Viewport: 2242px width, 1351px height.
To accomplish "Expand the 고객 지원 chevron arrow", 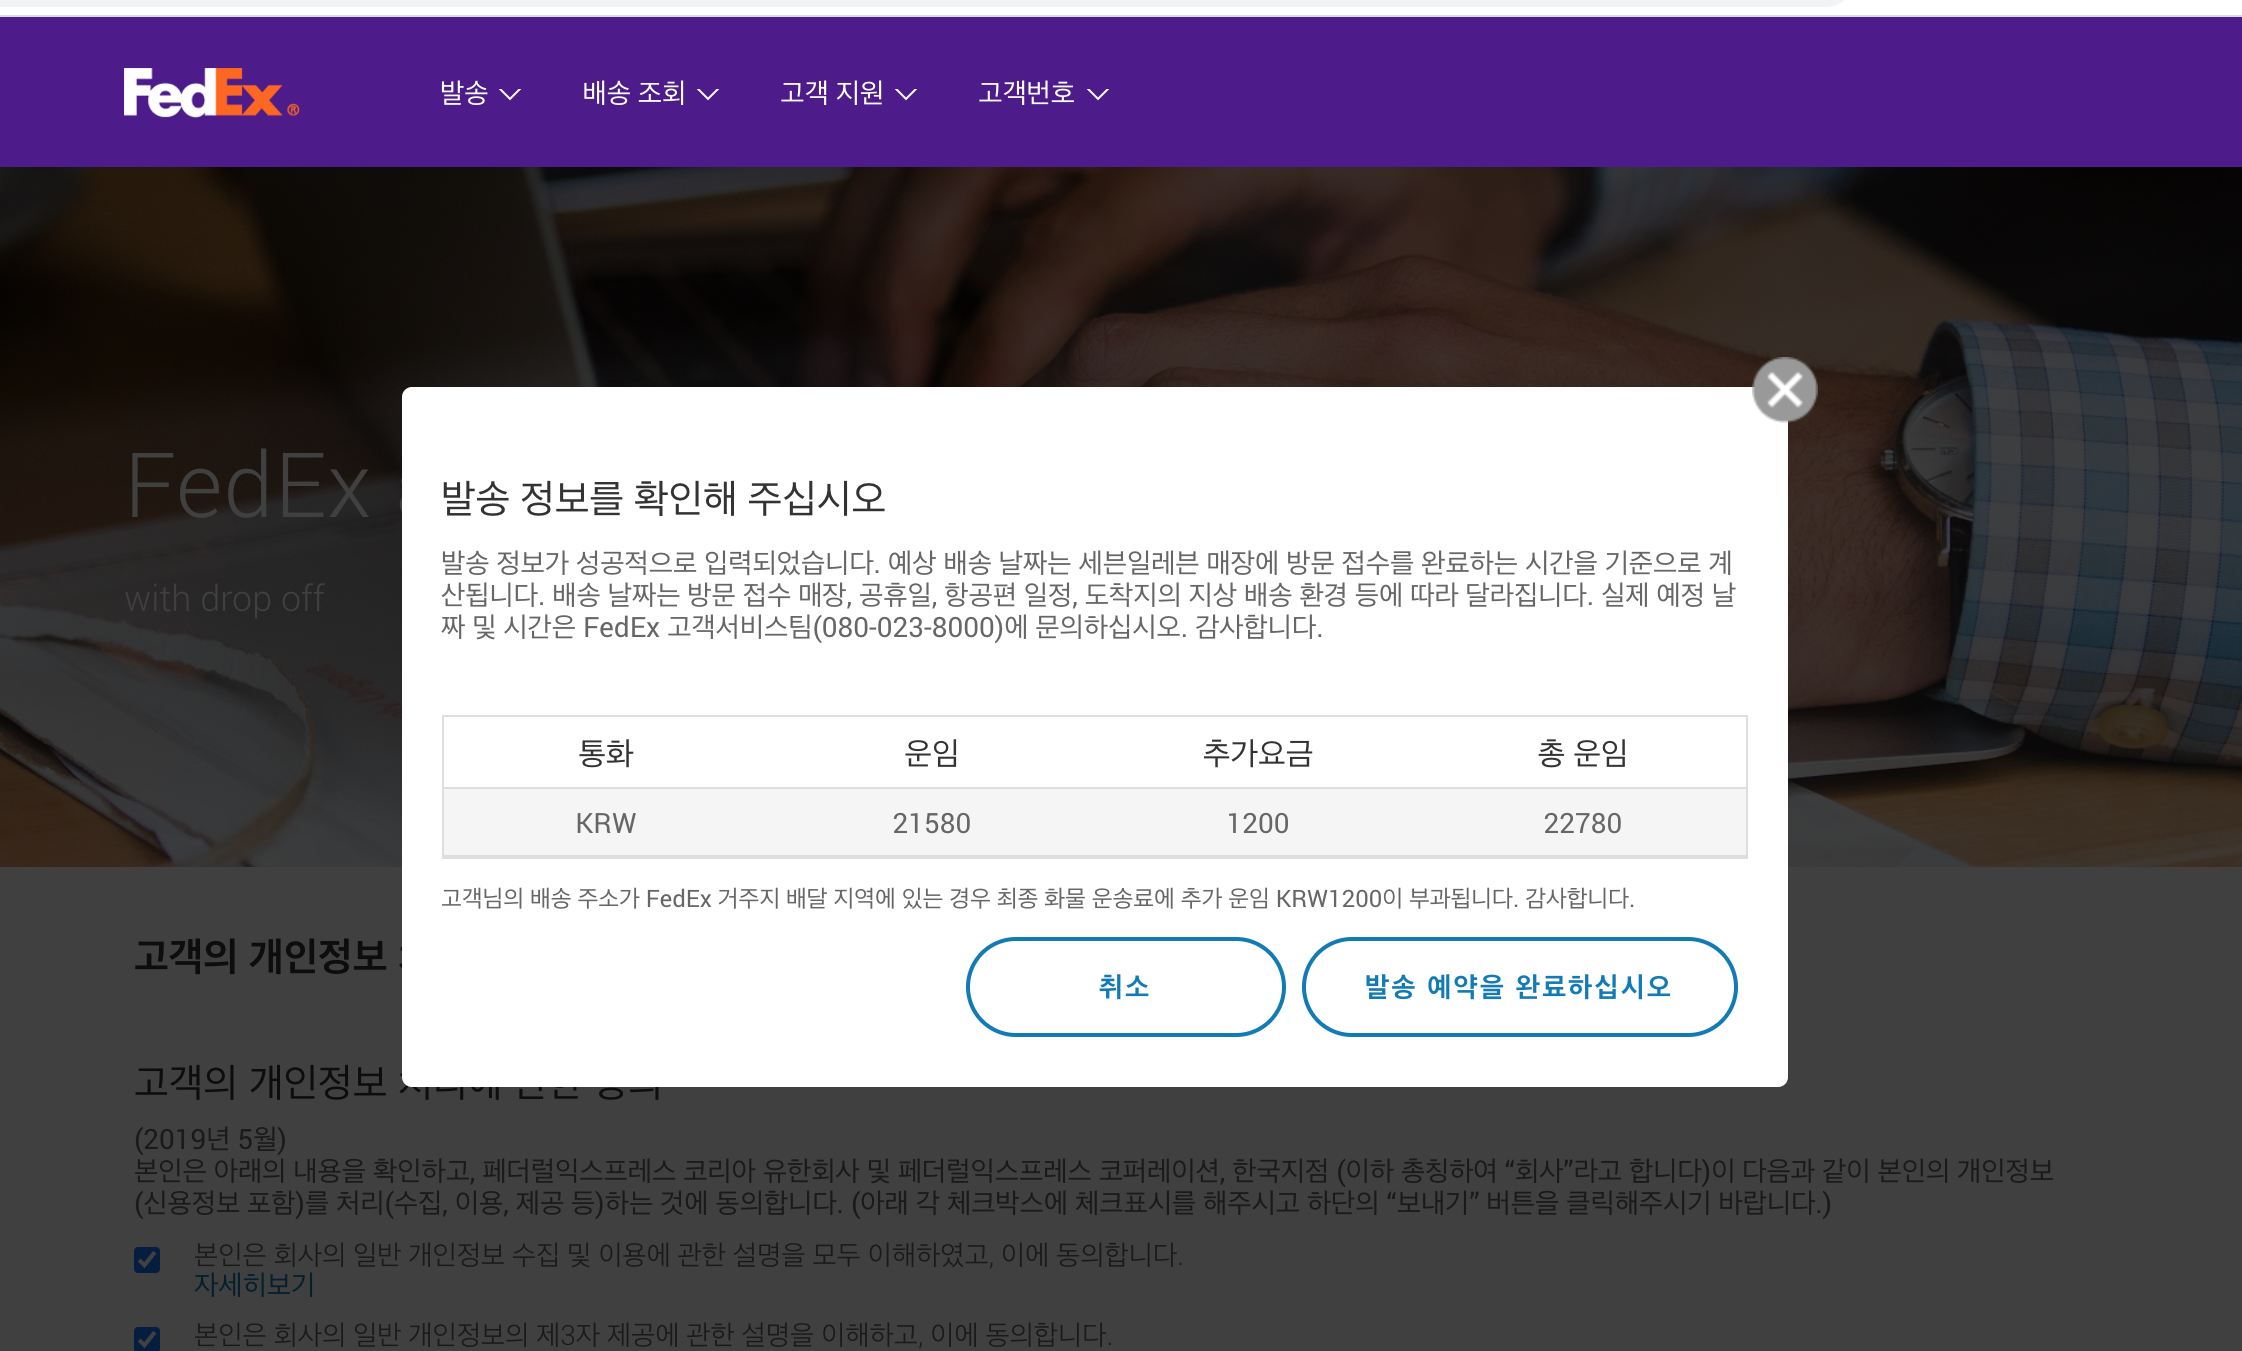I will coord(906,94).
